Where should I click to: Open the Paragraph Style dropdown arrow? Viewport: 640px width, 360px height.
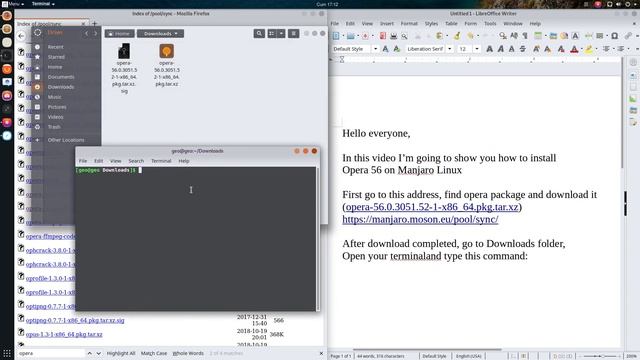376,49
